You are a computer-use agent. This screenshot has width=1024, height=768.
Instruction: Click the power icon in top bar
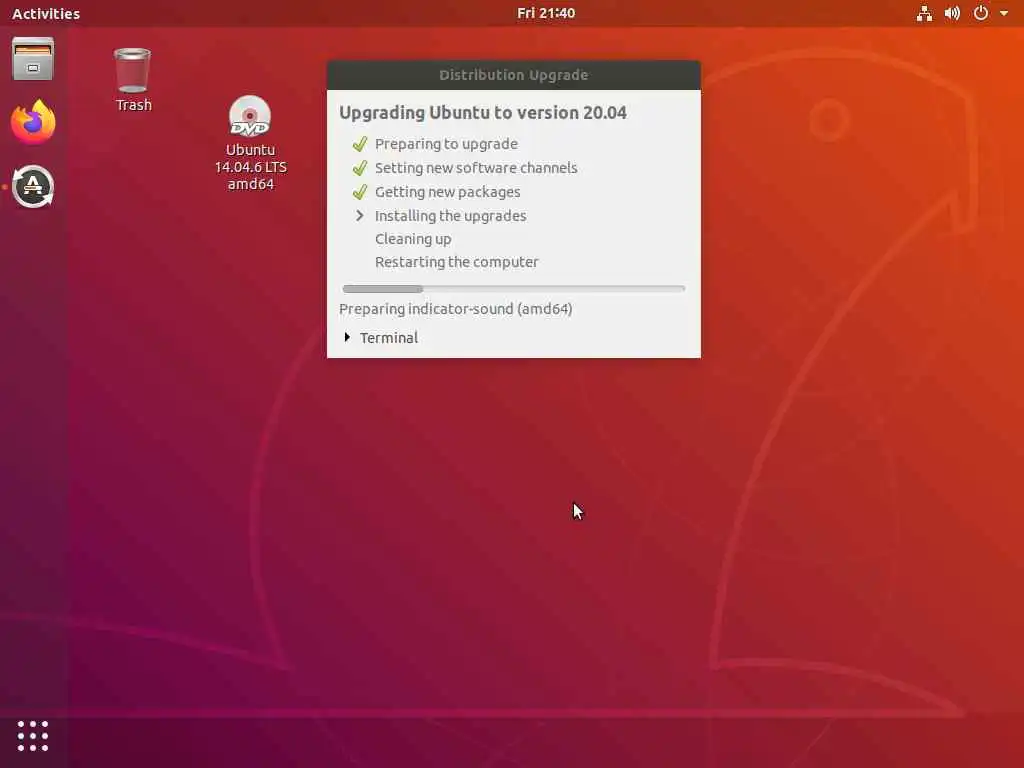(x=981, y=13)
